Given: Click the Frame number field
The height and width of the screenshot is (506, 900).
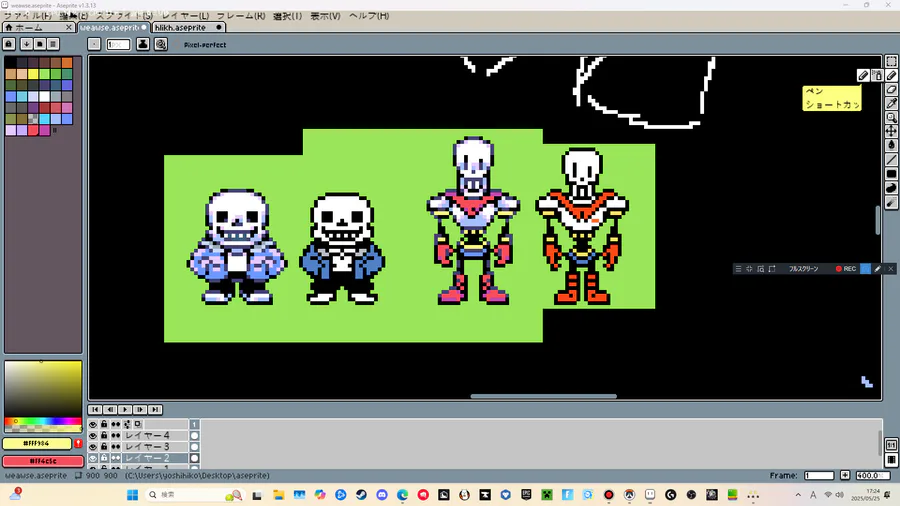Looking at the screenshot, I should tap(819, 476).
